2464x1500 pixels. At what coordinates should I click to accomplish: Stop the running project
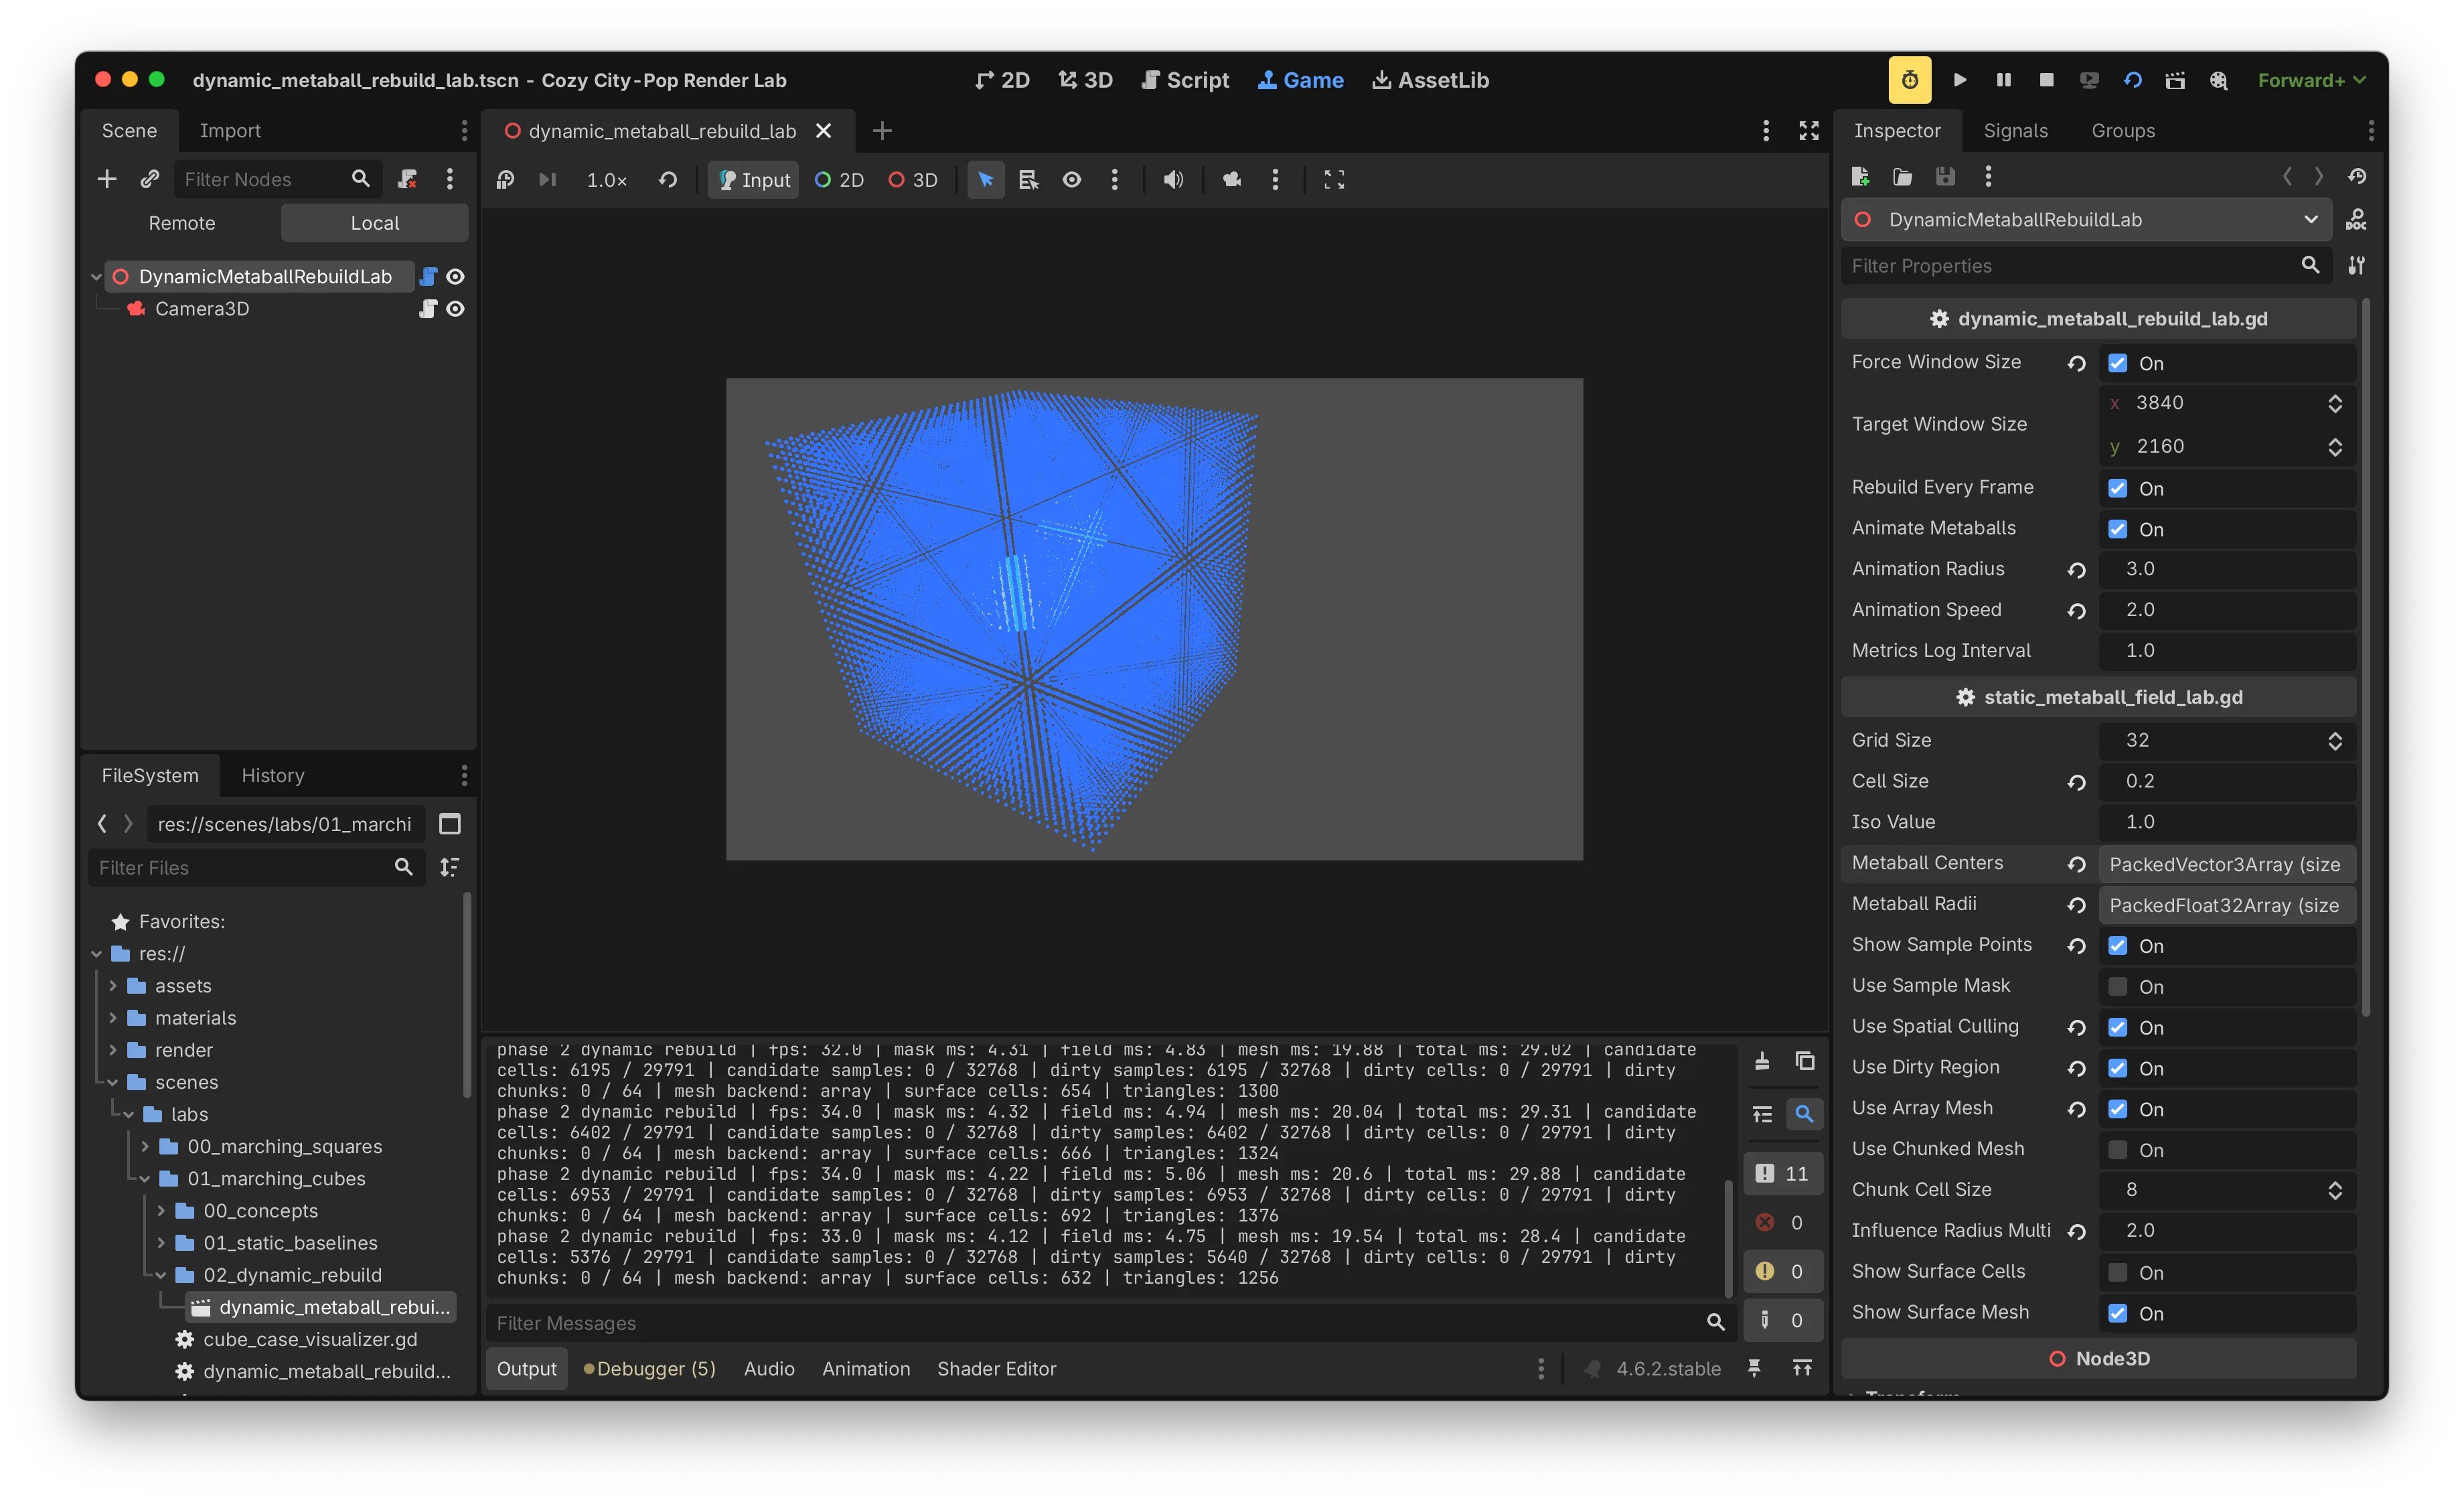2046,80
